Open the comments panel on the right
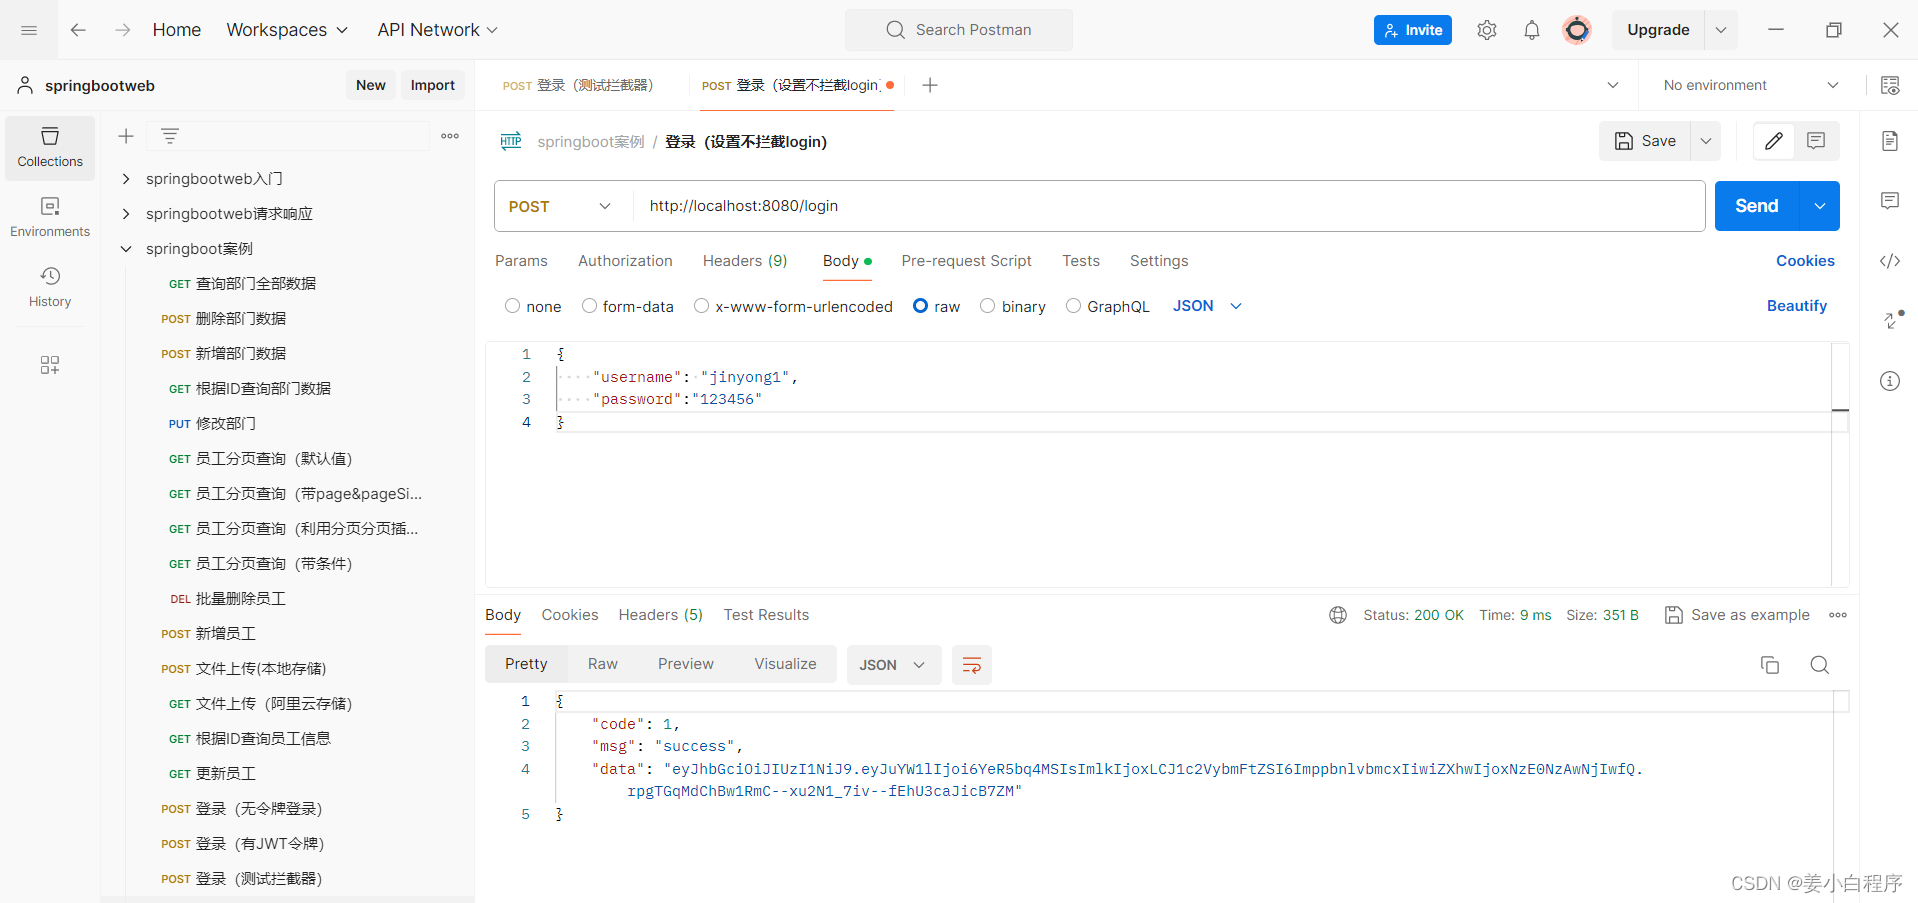The width and height of the screenshot is (1918, 903). [x=1889, y=201]
